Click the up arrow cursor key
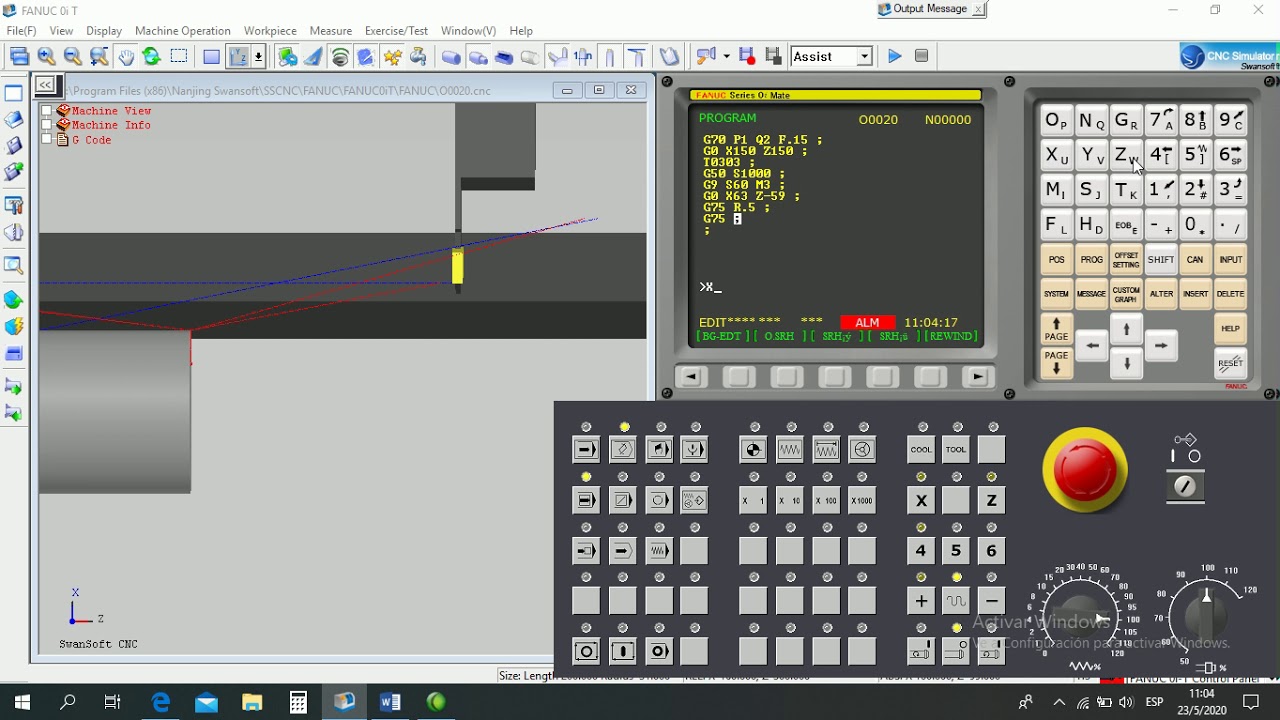Viewport: 1280px width, 720px height. click(x=1126, y=329)
